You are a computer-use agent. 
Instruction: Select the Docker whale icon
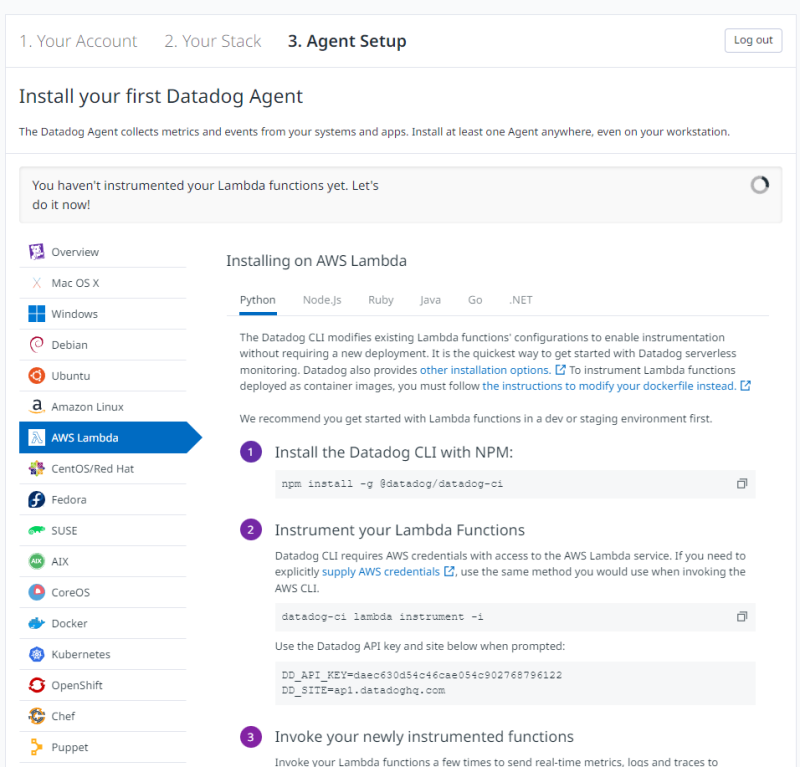(x=37, y=623)
